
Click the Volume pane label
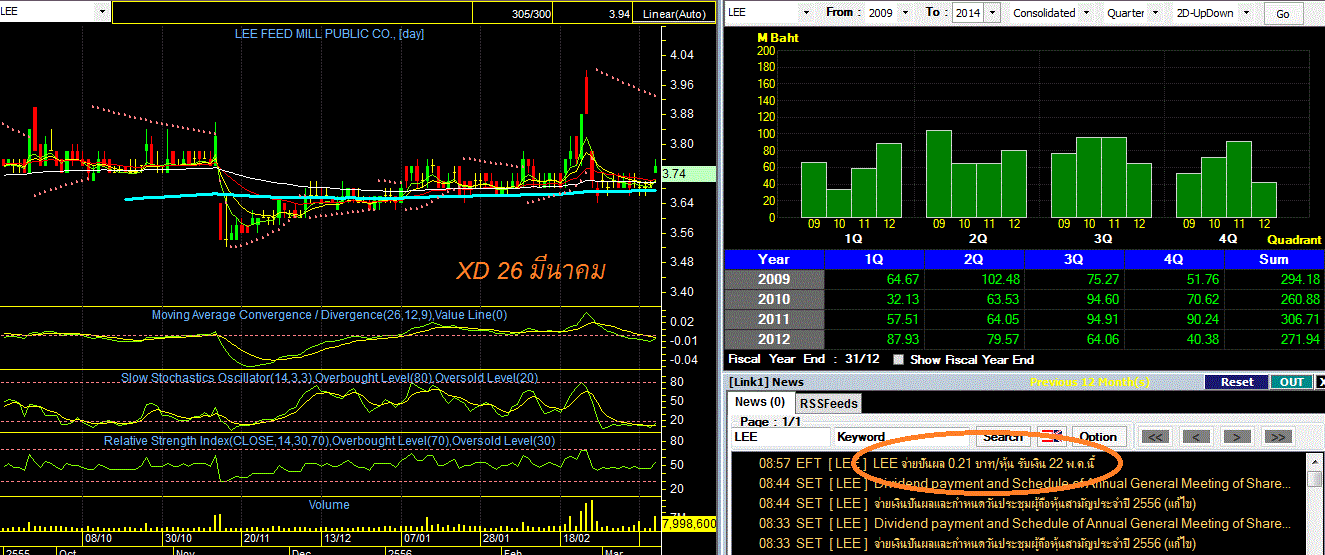329,505
